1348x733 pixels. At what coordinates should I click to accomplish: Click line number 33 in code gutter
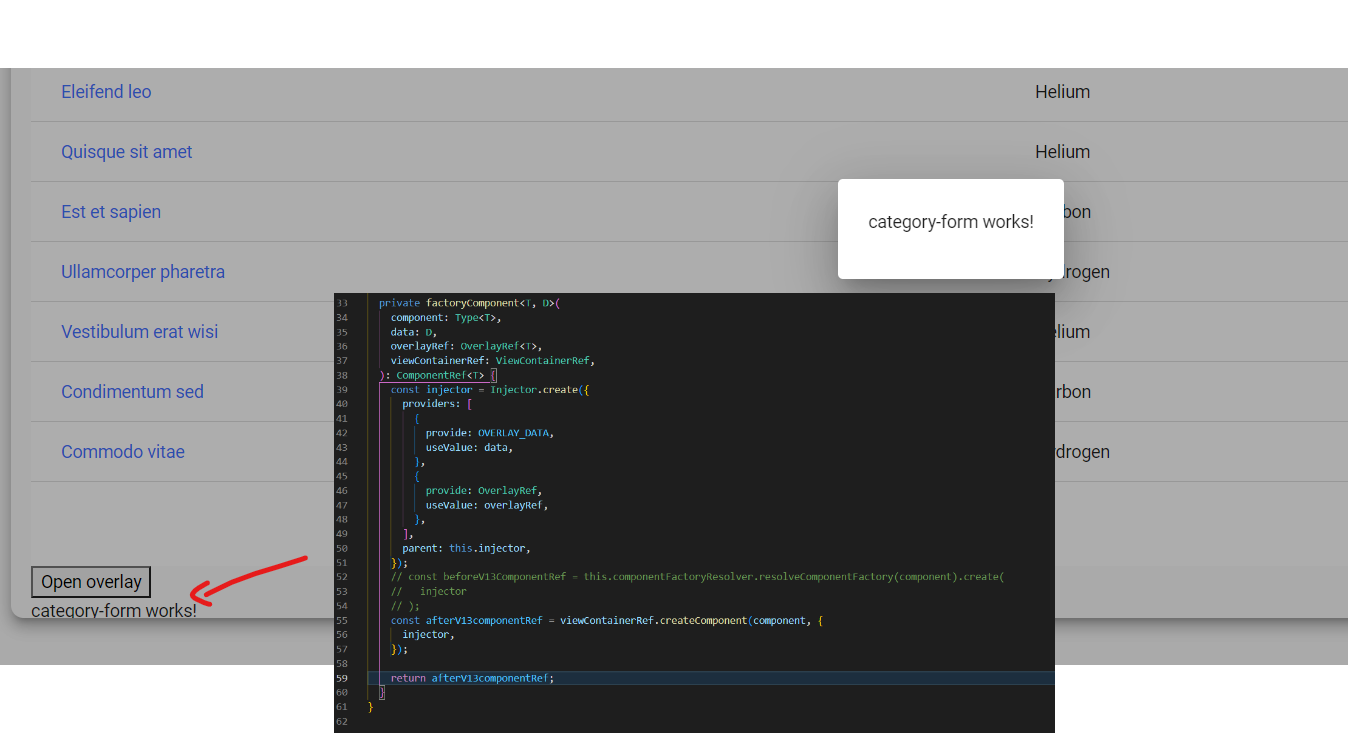click(342, 303)
